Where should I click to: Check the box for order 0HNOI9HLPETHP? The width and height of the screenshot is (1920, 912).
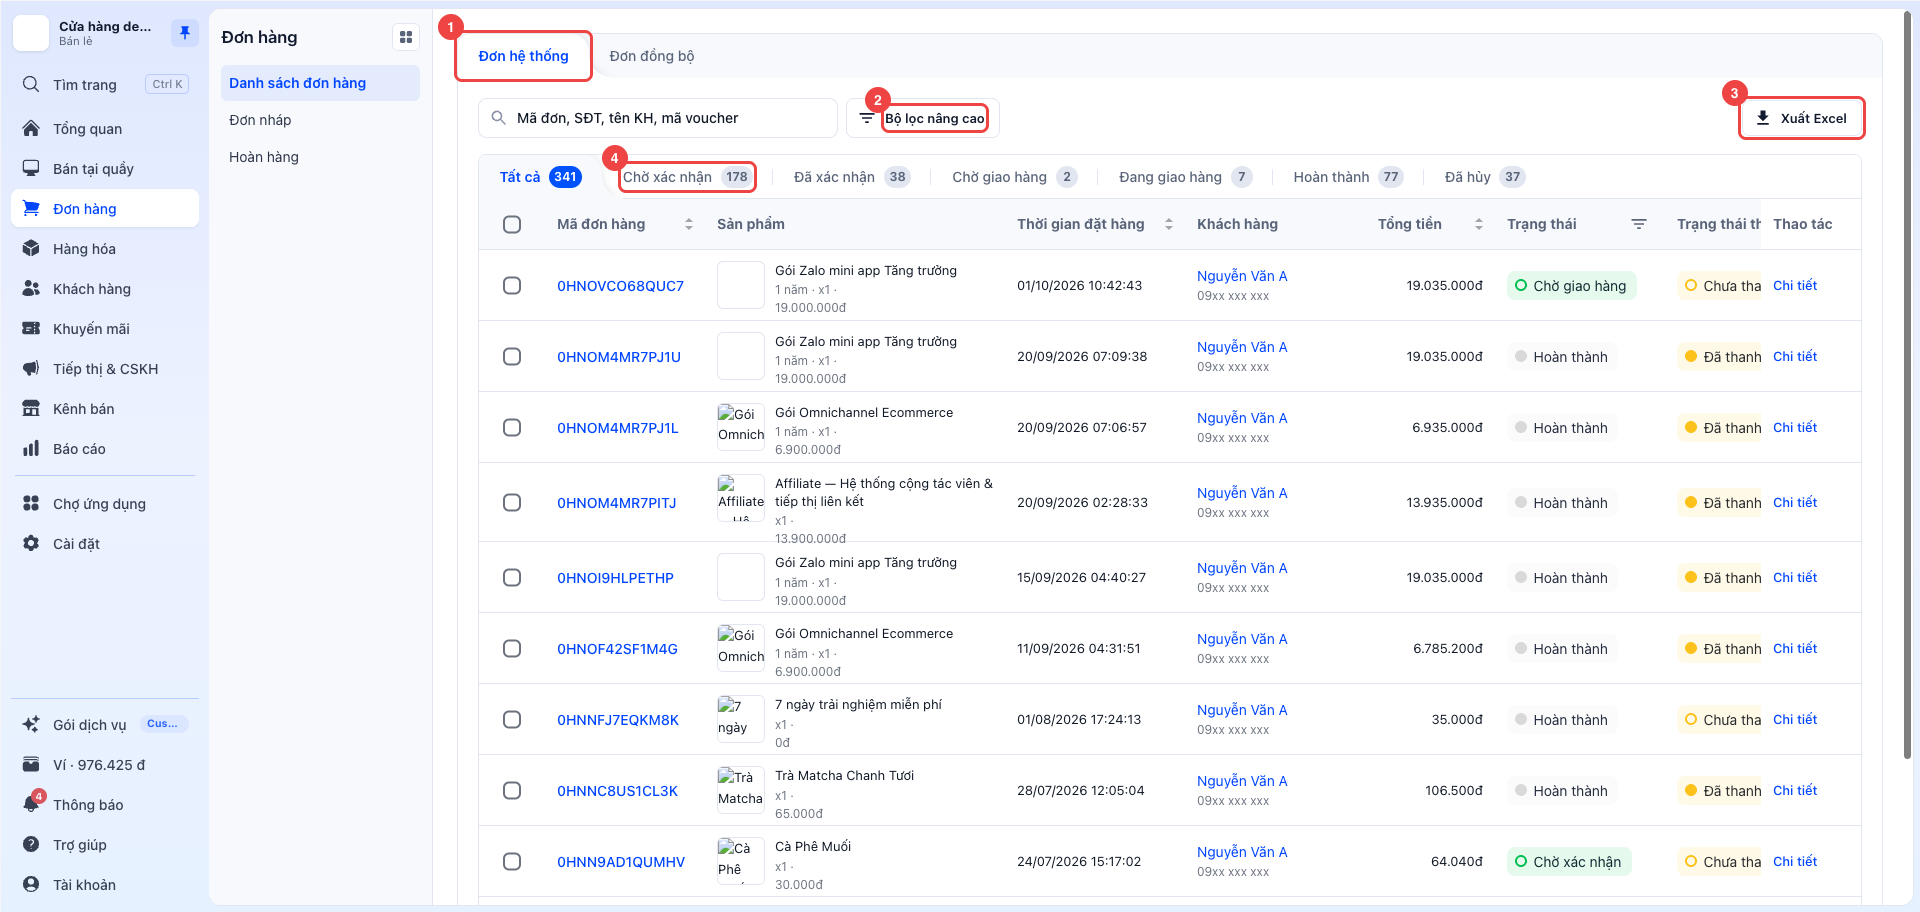(x=512, y=578)
